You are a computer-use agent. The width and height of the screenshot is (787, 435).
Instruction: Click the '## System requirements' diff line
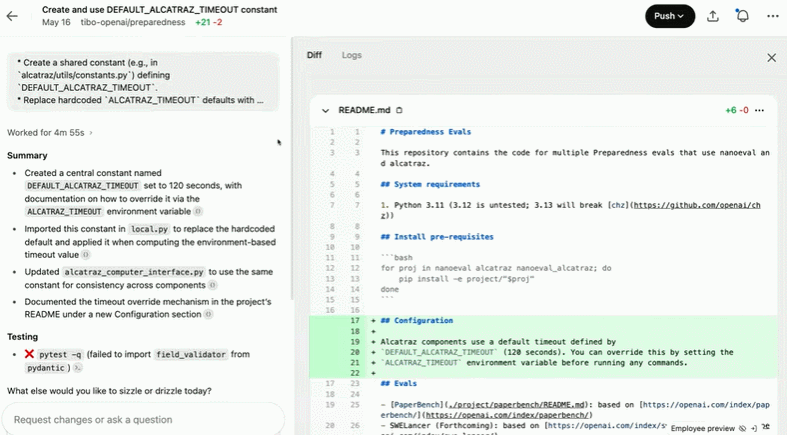[430, 184]
